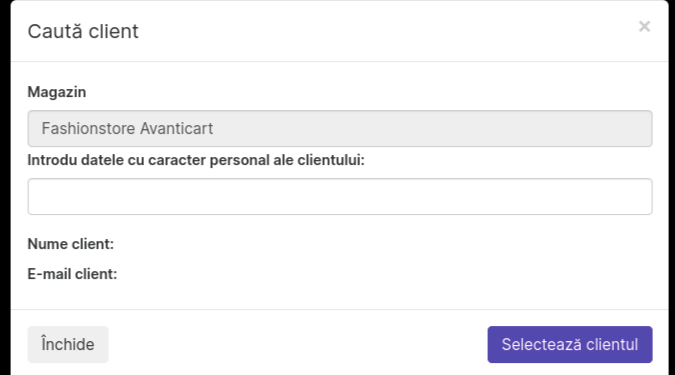The image size is (675, 375).
Task: Click label Introdu datele cu caracter personal
Action: point(196,160)
